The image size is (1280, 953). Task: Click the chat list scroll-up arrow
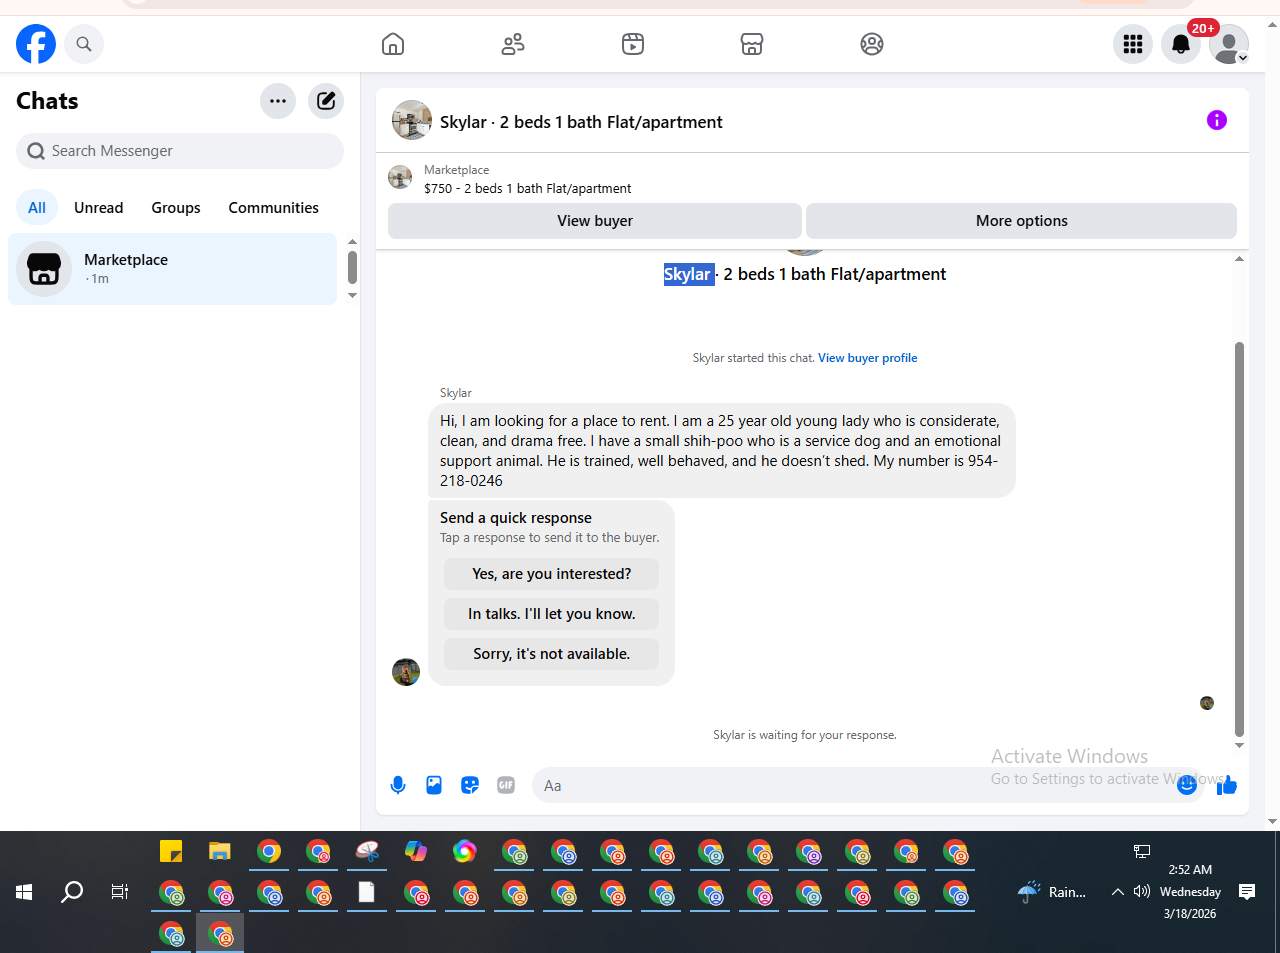(352, 242)
